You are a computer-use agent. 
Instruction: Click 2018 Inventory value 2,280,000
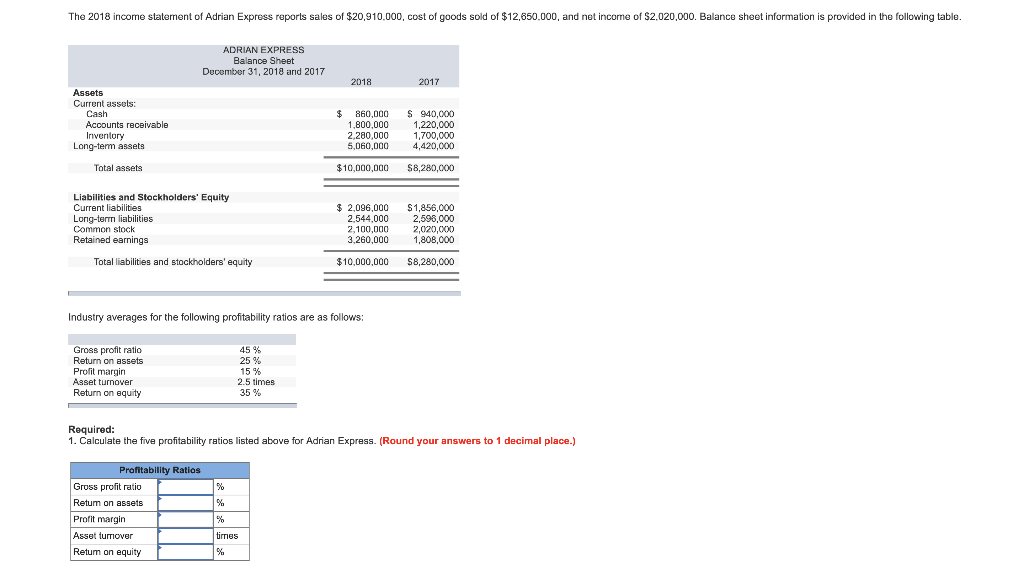click(368, 136)
